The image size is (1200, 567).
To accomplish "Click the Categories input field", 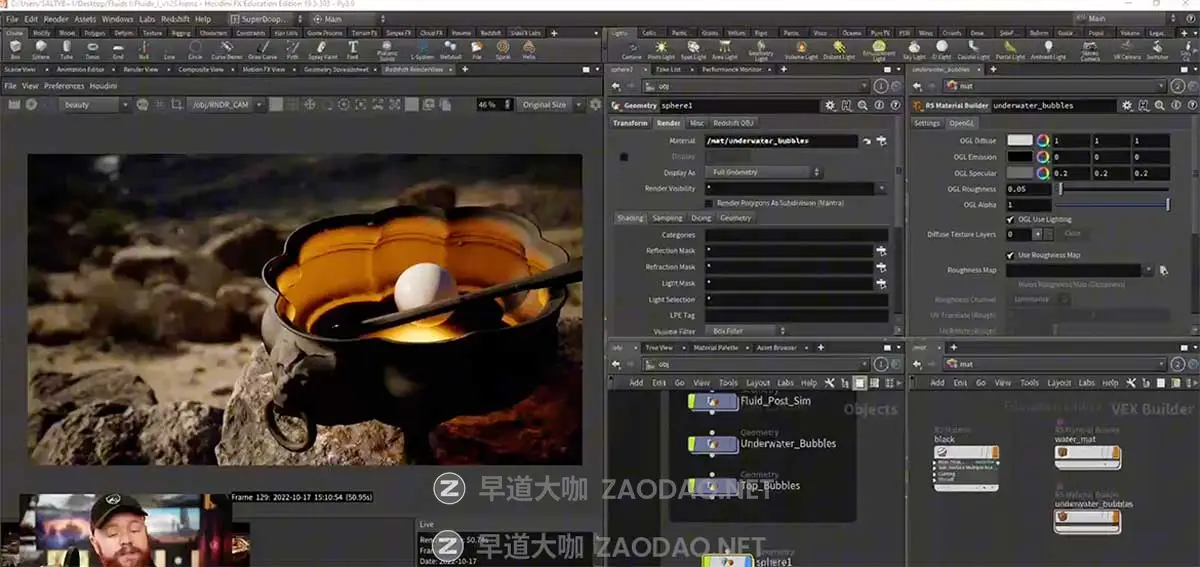I will click(x=796, y=235).
